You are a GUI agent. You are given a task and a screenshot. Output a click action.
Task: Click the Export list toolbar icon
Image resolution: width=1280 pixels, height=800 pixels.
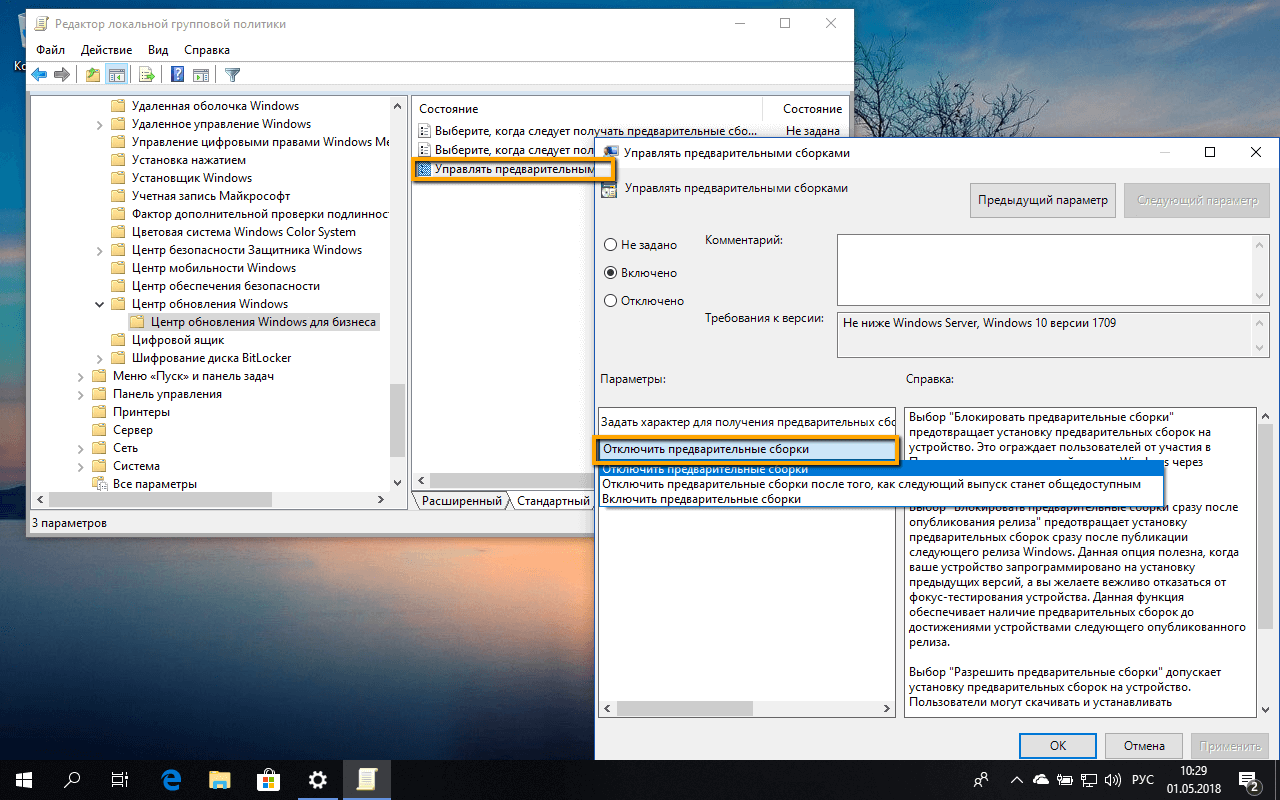(x=147, y=74)
